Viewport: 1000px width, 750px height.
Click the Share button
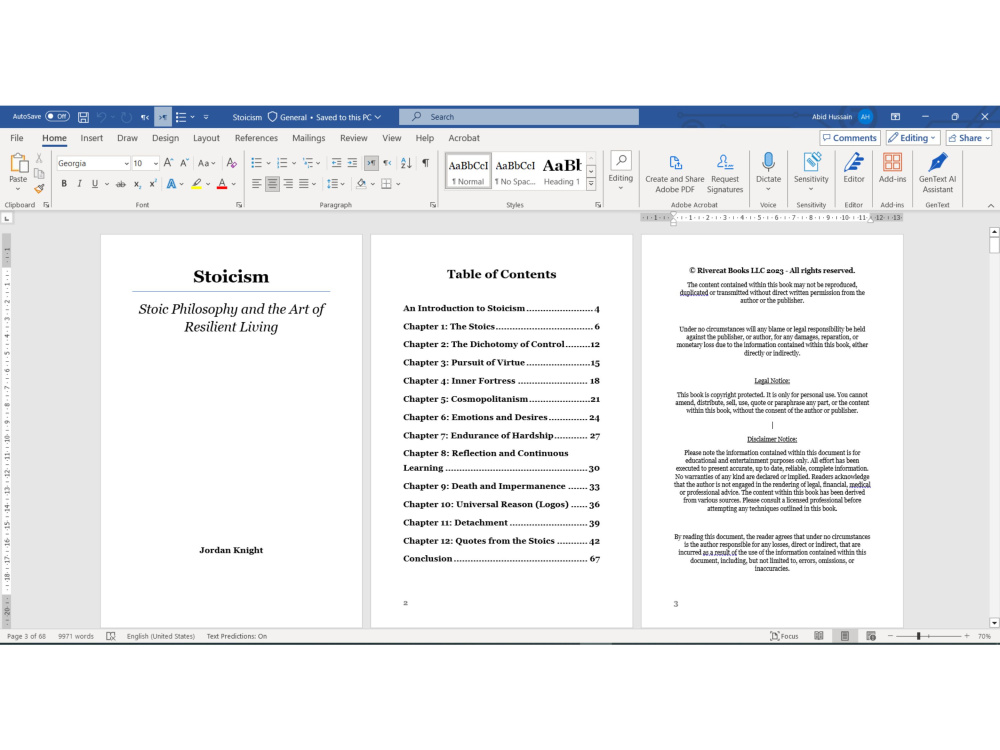tap(969, 138)
